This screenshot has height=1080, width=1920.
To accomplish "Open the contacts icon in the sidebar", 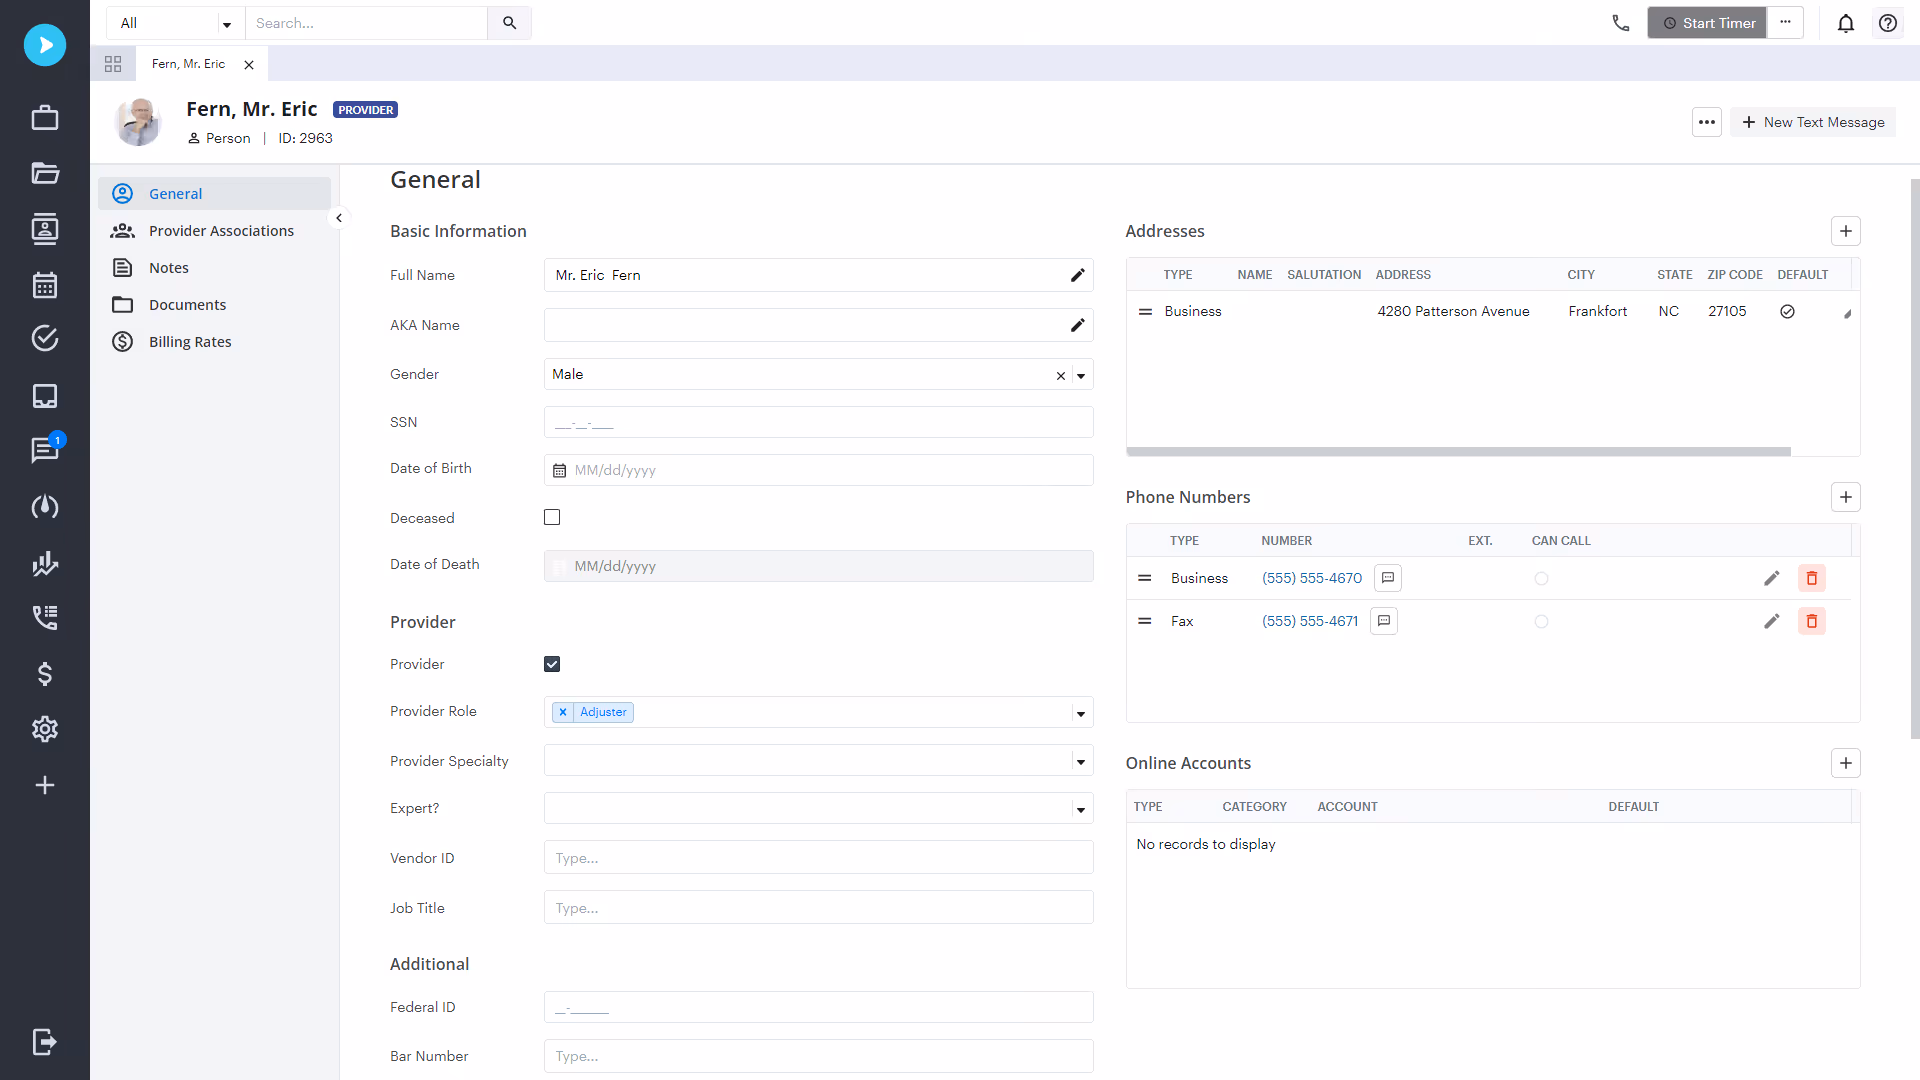I will (45, 229).
